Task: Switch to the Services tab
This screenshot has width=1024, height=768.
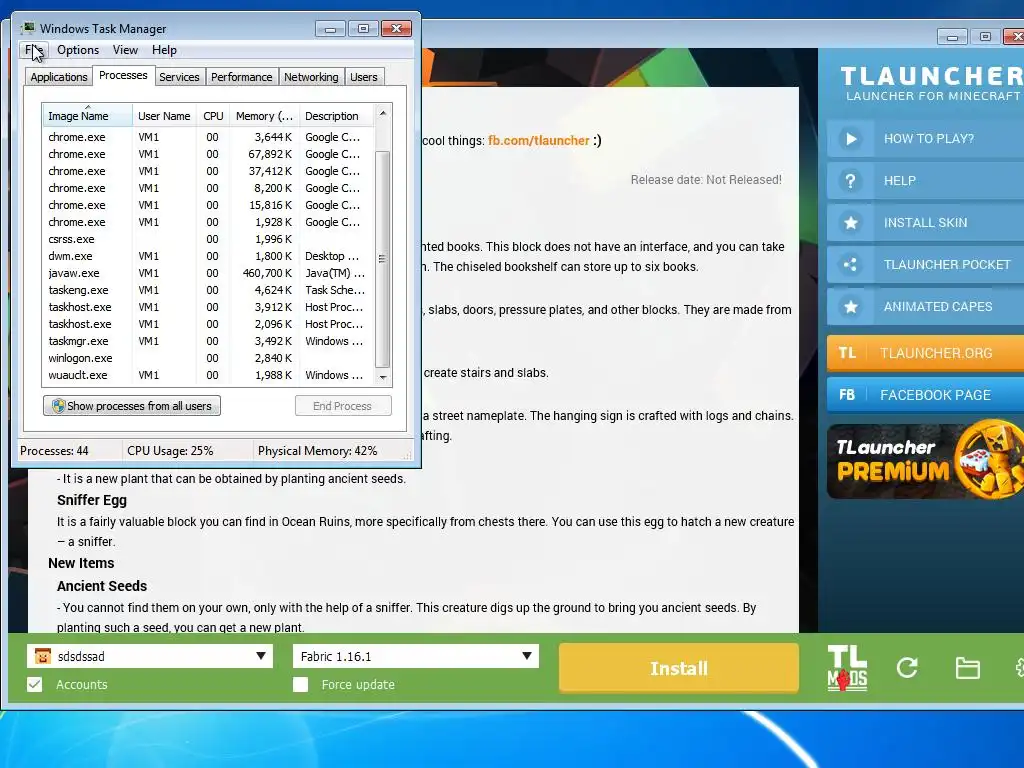Action: point(179,77)
